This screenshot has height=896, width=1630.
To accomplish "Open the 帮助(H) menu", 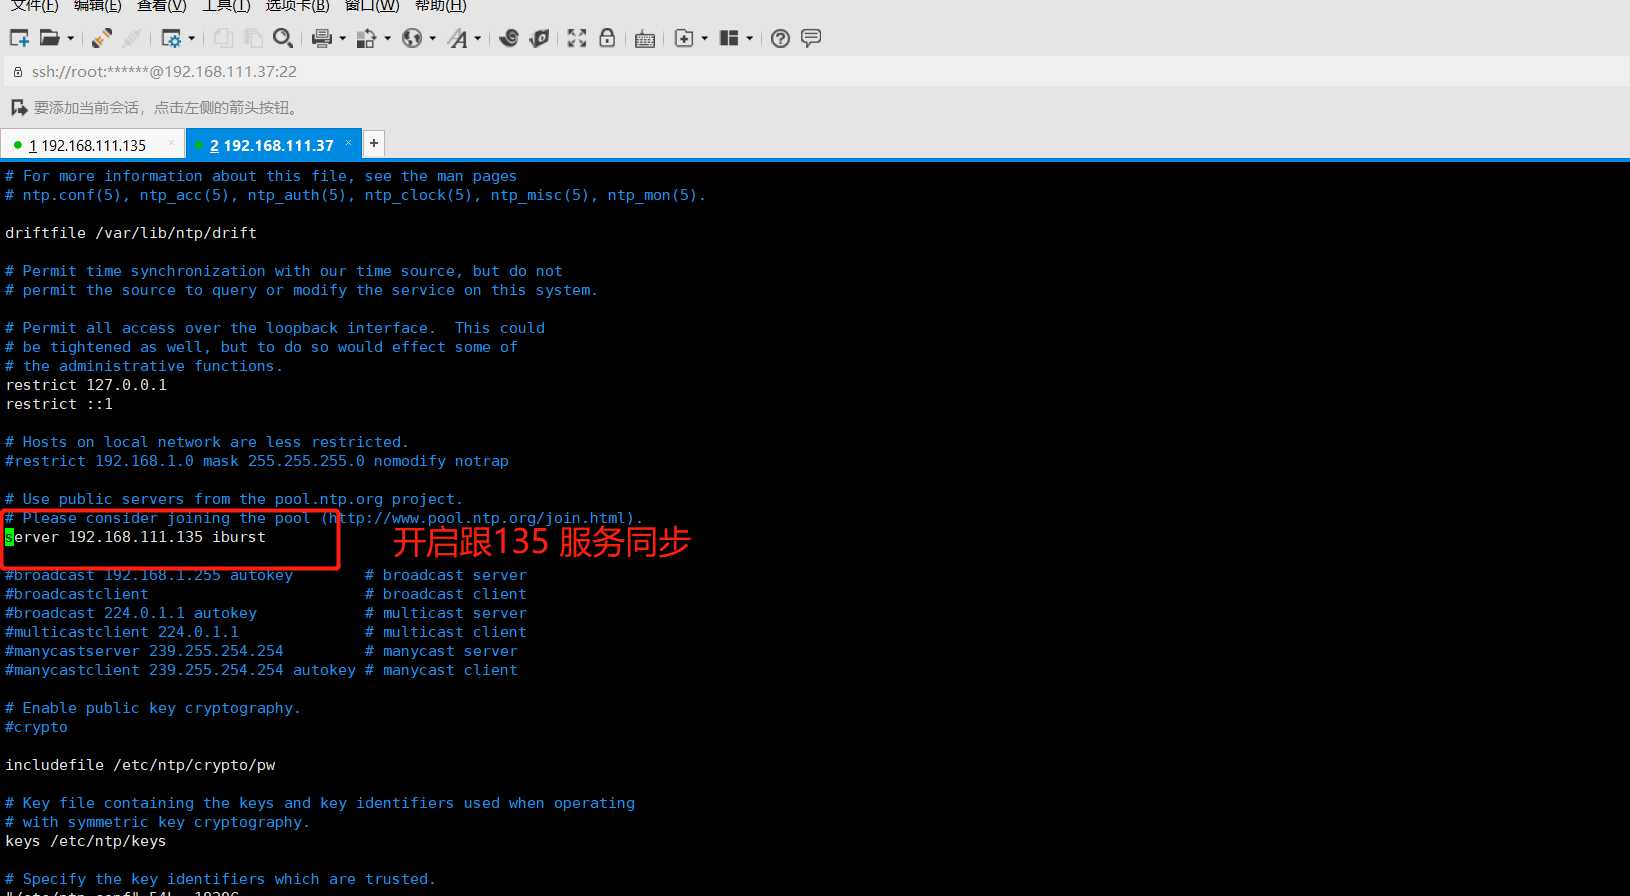I will pos(441,6).
